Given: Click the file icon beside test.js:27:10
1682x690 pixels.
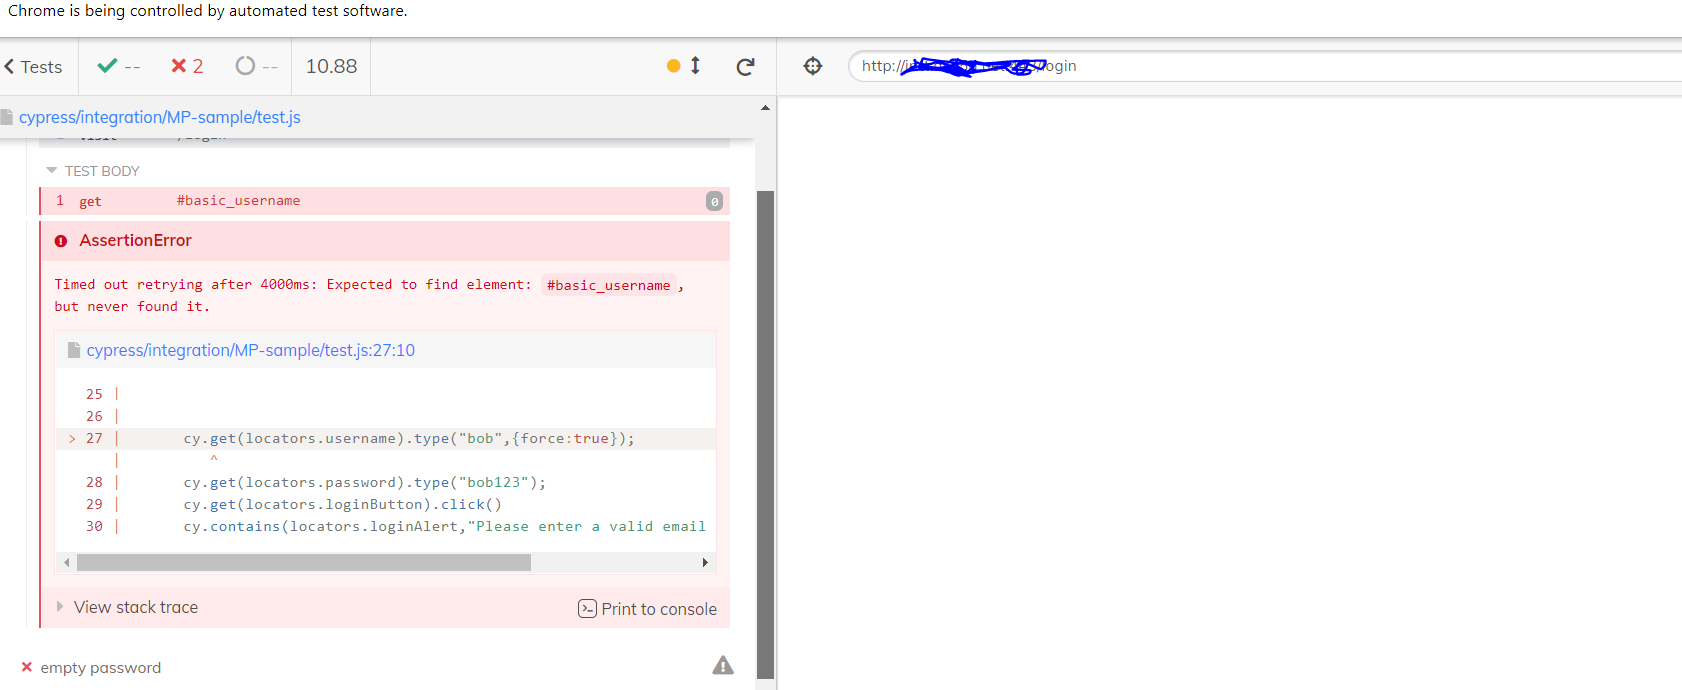Looking at the screenshot, I should (73, 350).
